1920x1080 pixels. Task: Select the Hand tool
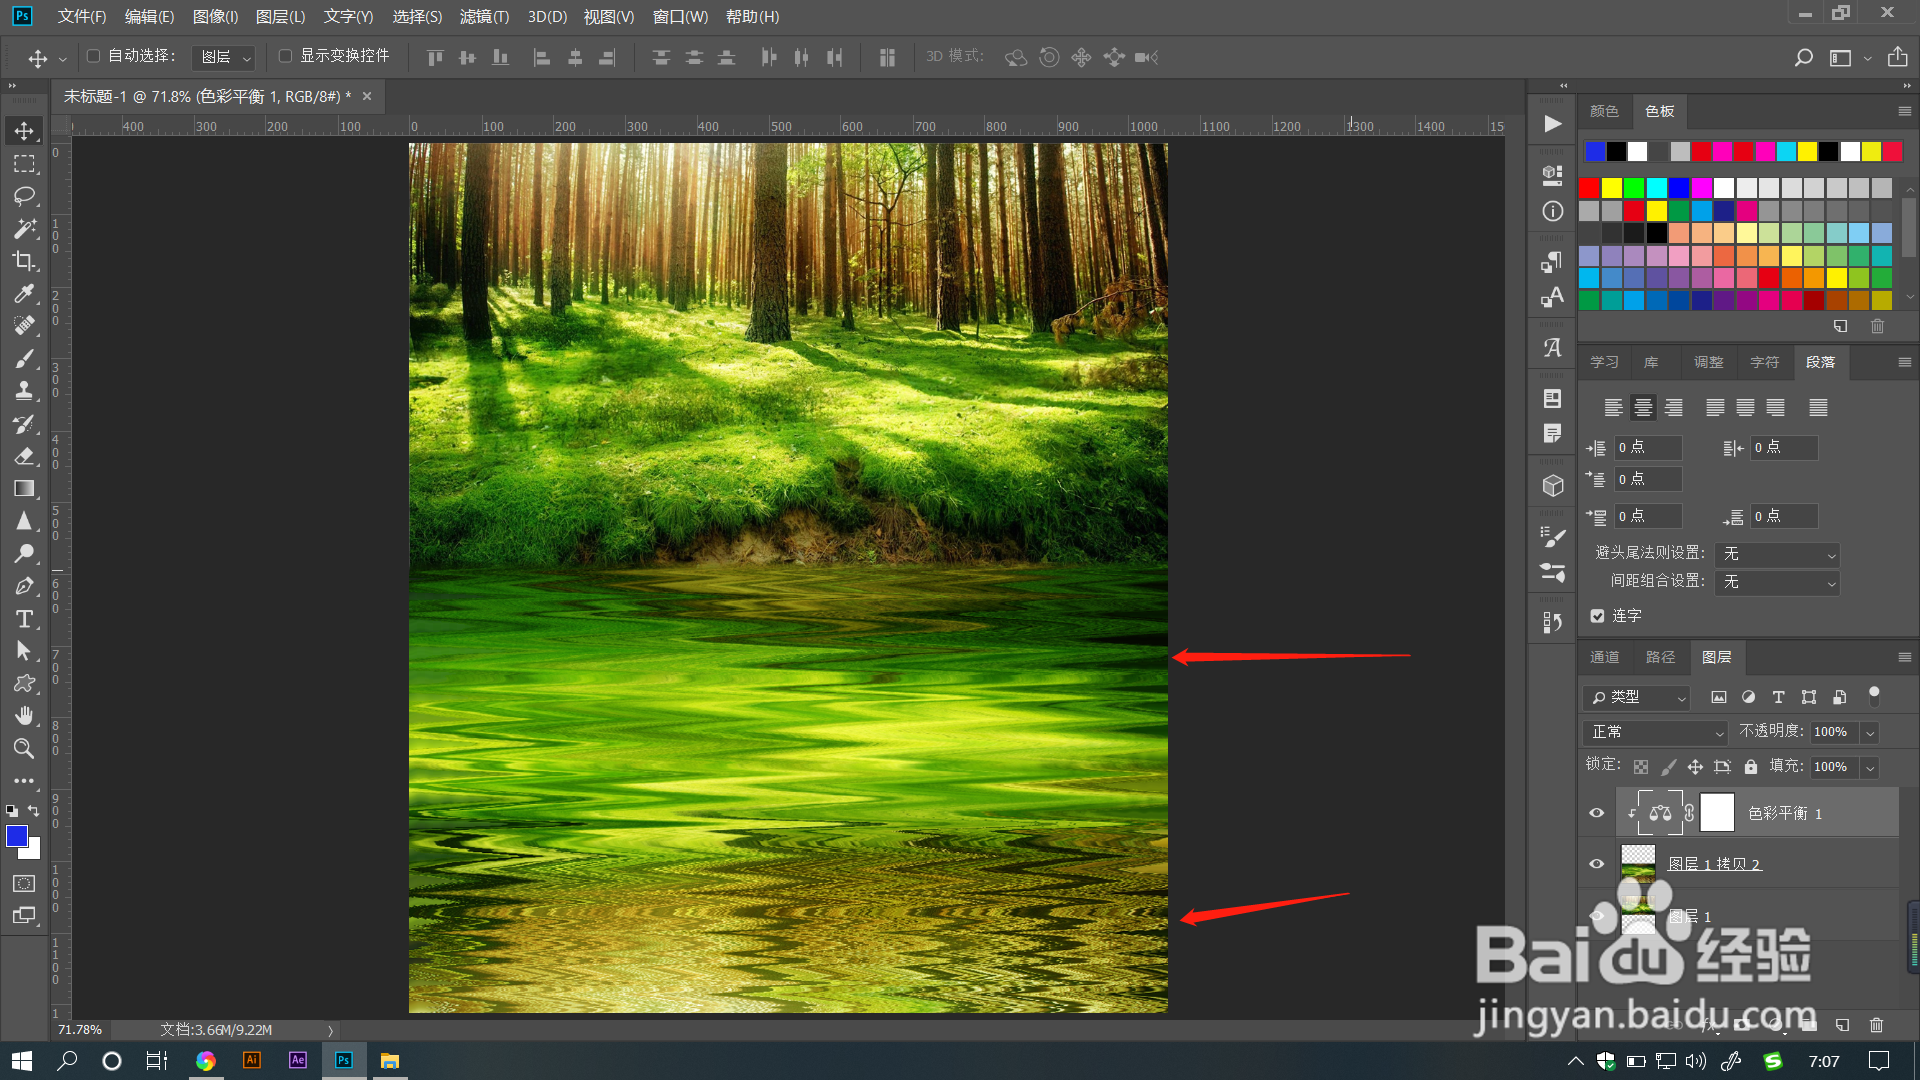coord(24,716)
